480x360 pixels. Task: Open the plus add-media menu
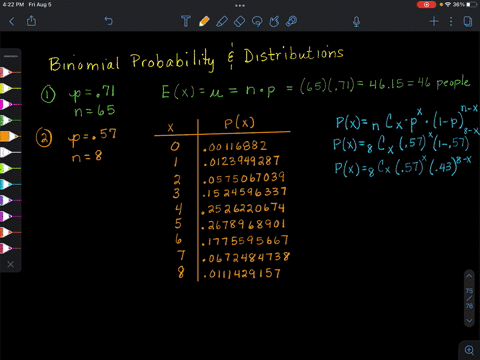[434, 22]
